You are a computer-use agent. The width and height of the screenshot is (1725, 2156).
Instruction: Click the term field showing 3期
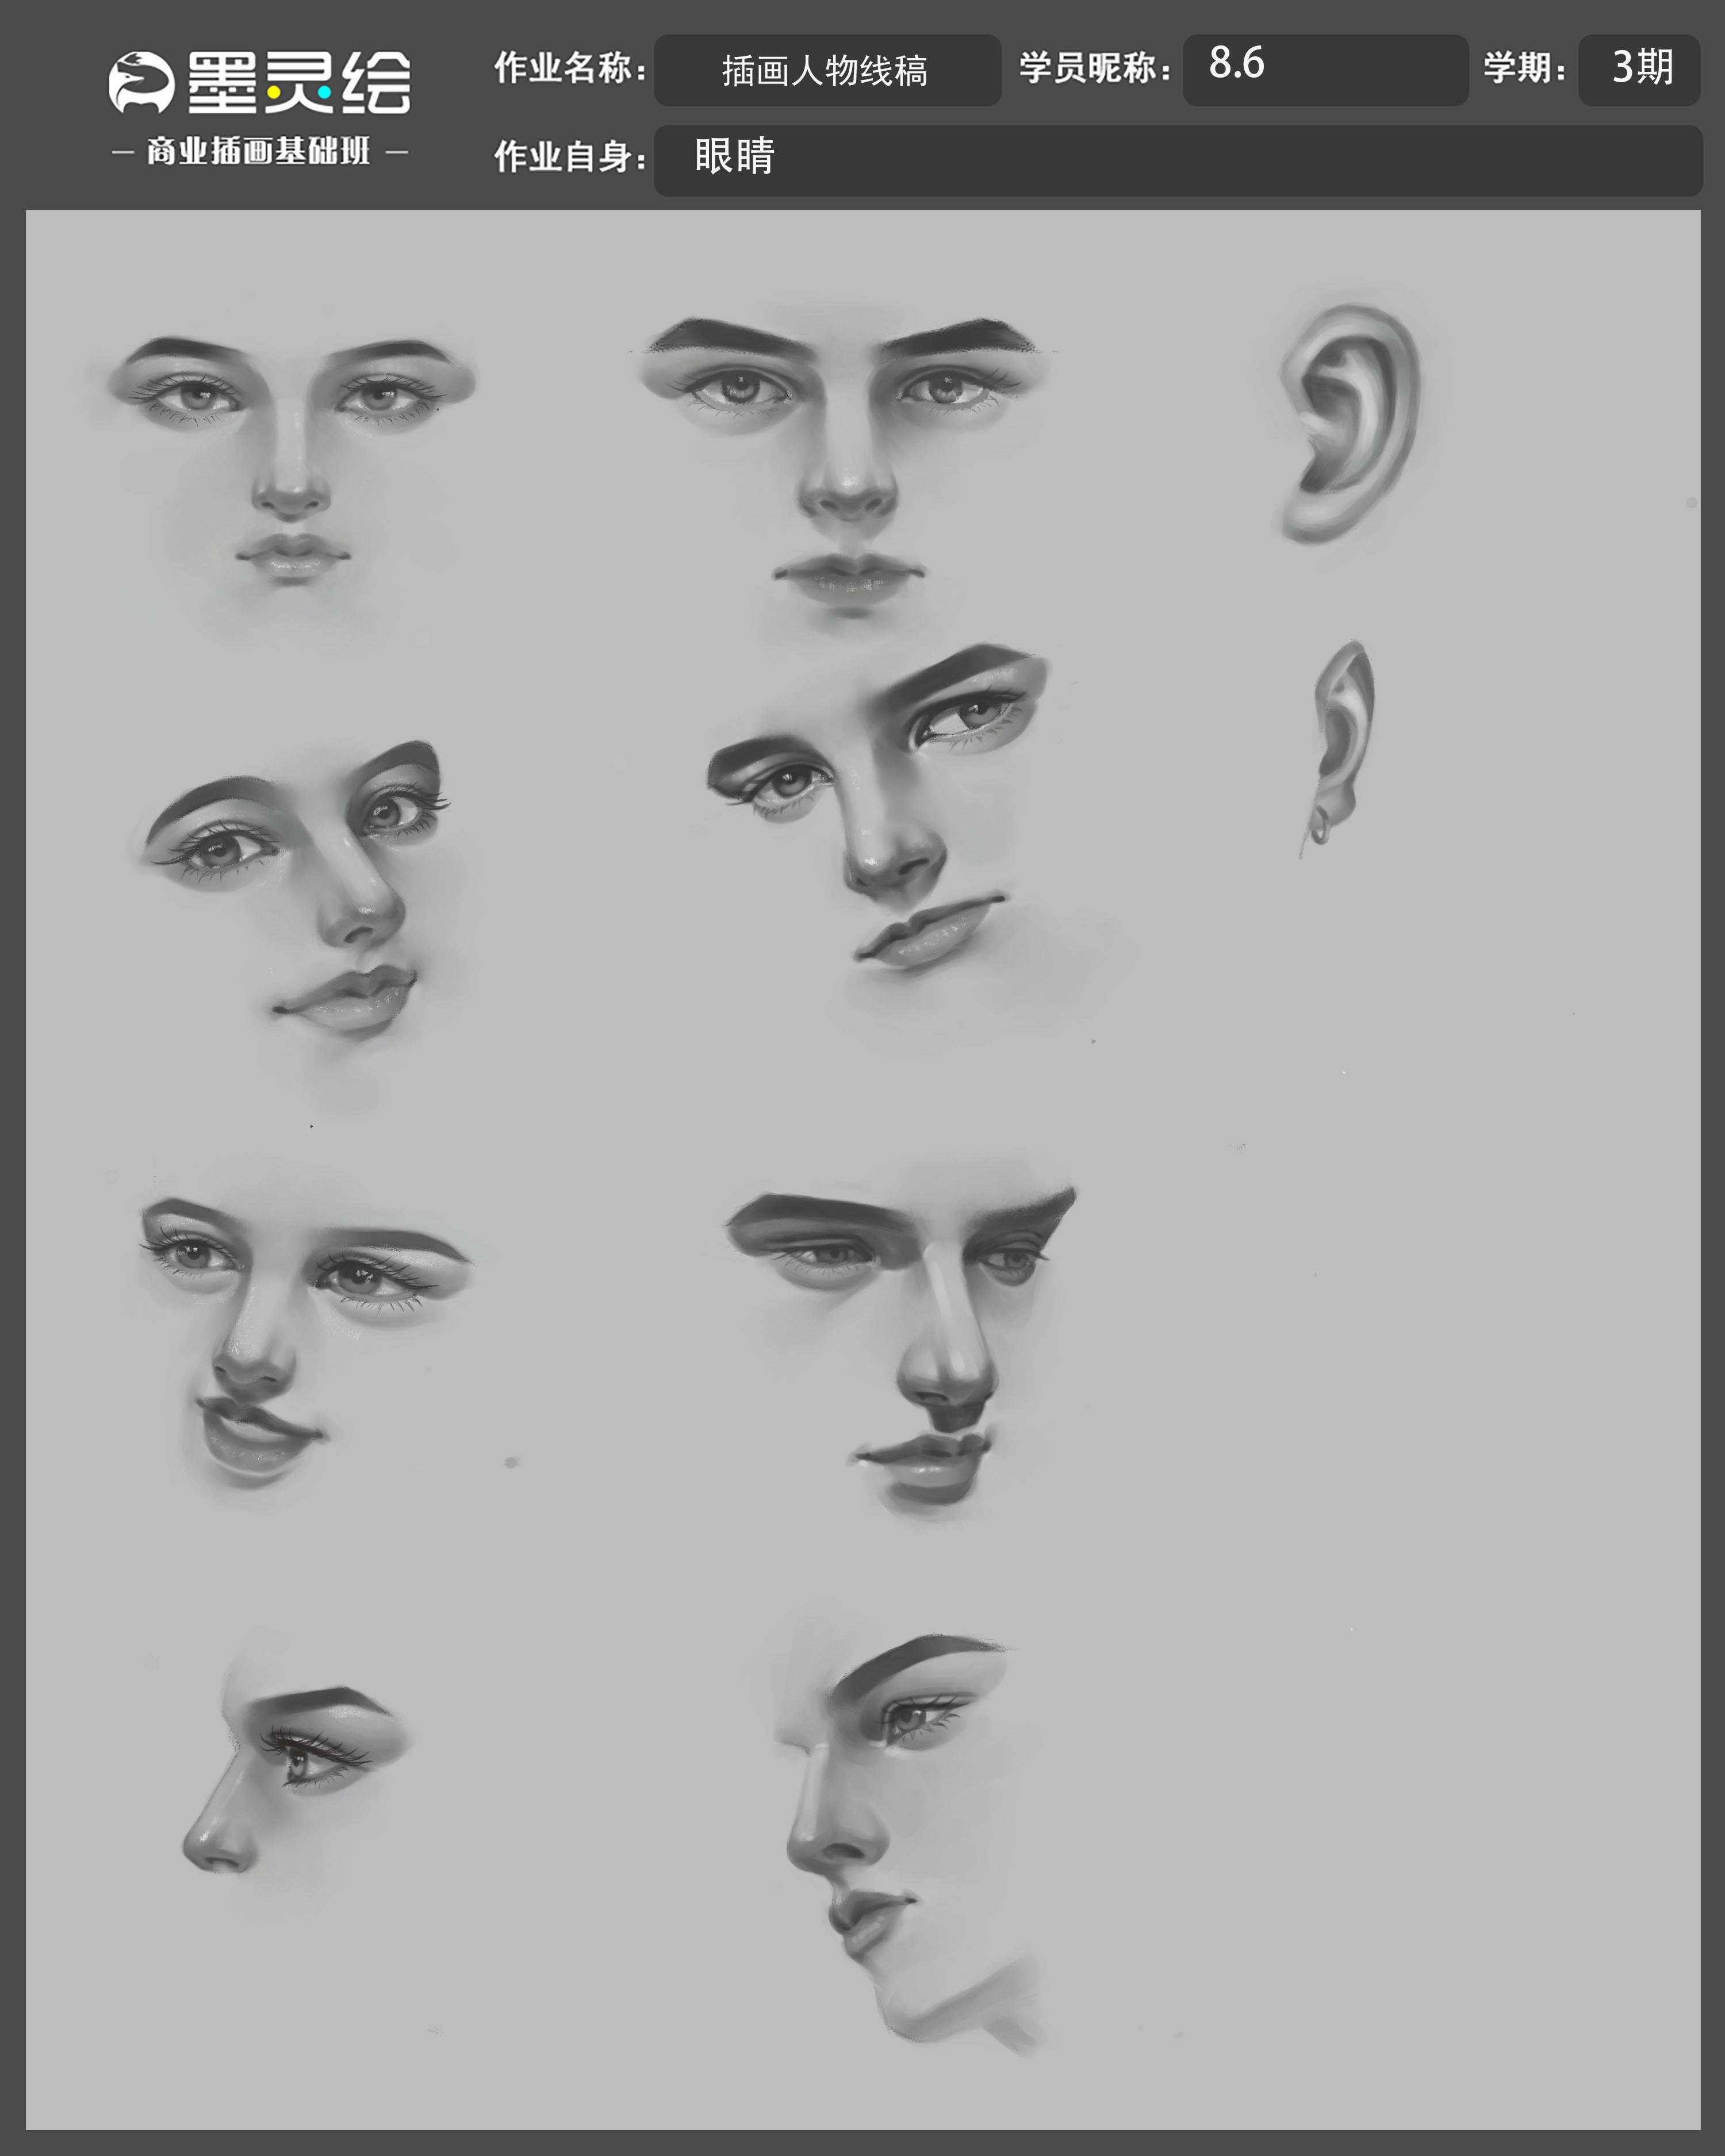tap(1639, 70)
